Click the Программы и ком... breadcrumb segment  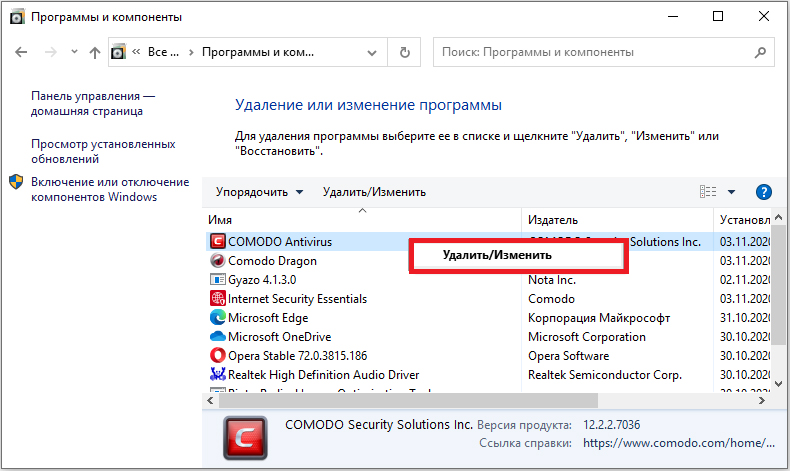pyautogui.click(x=258, y=52)
